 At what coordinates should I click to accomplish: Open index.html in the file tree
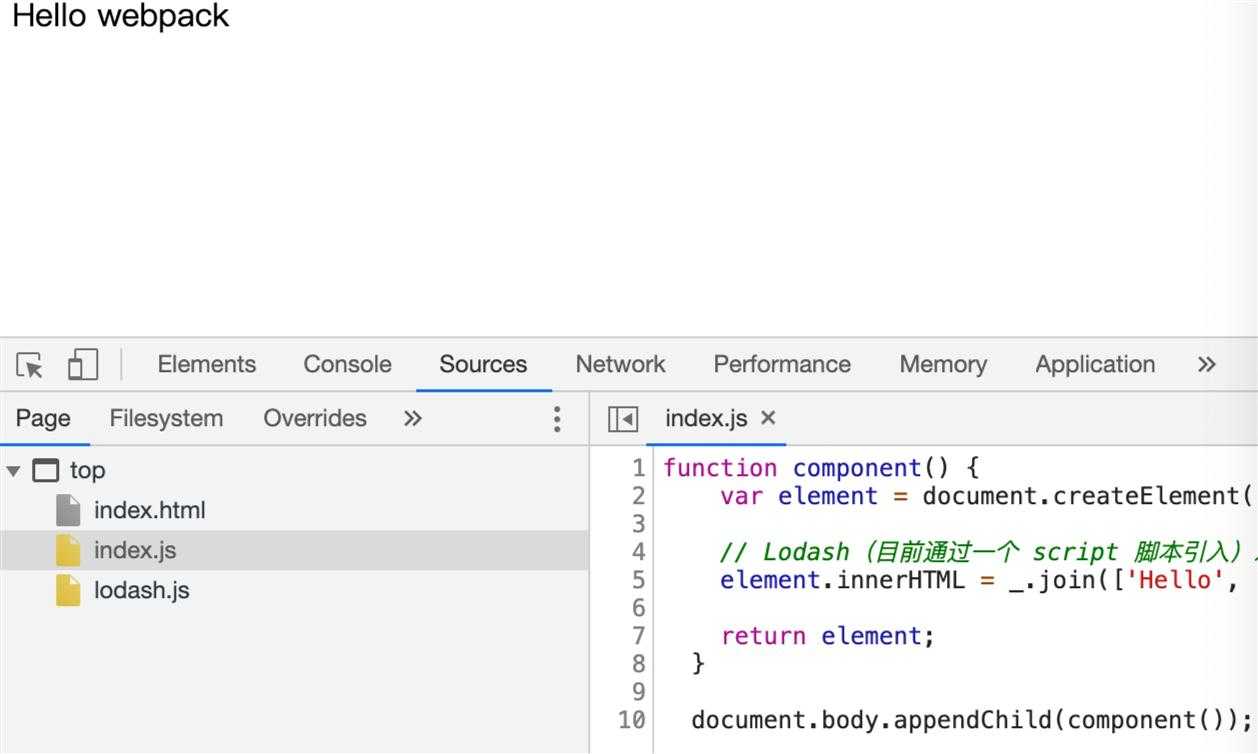150,511
